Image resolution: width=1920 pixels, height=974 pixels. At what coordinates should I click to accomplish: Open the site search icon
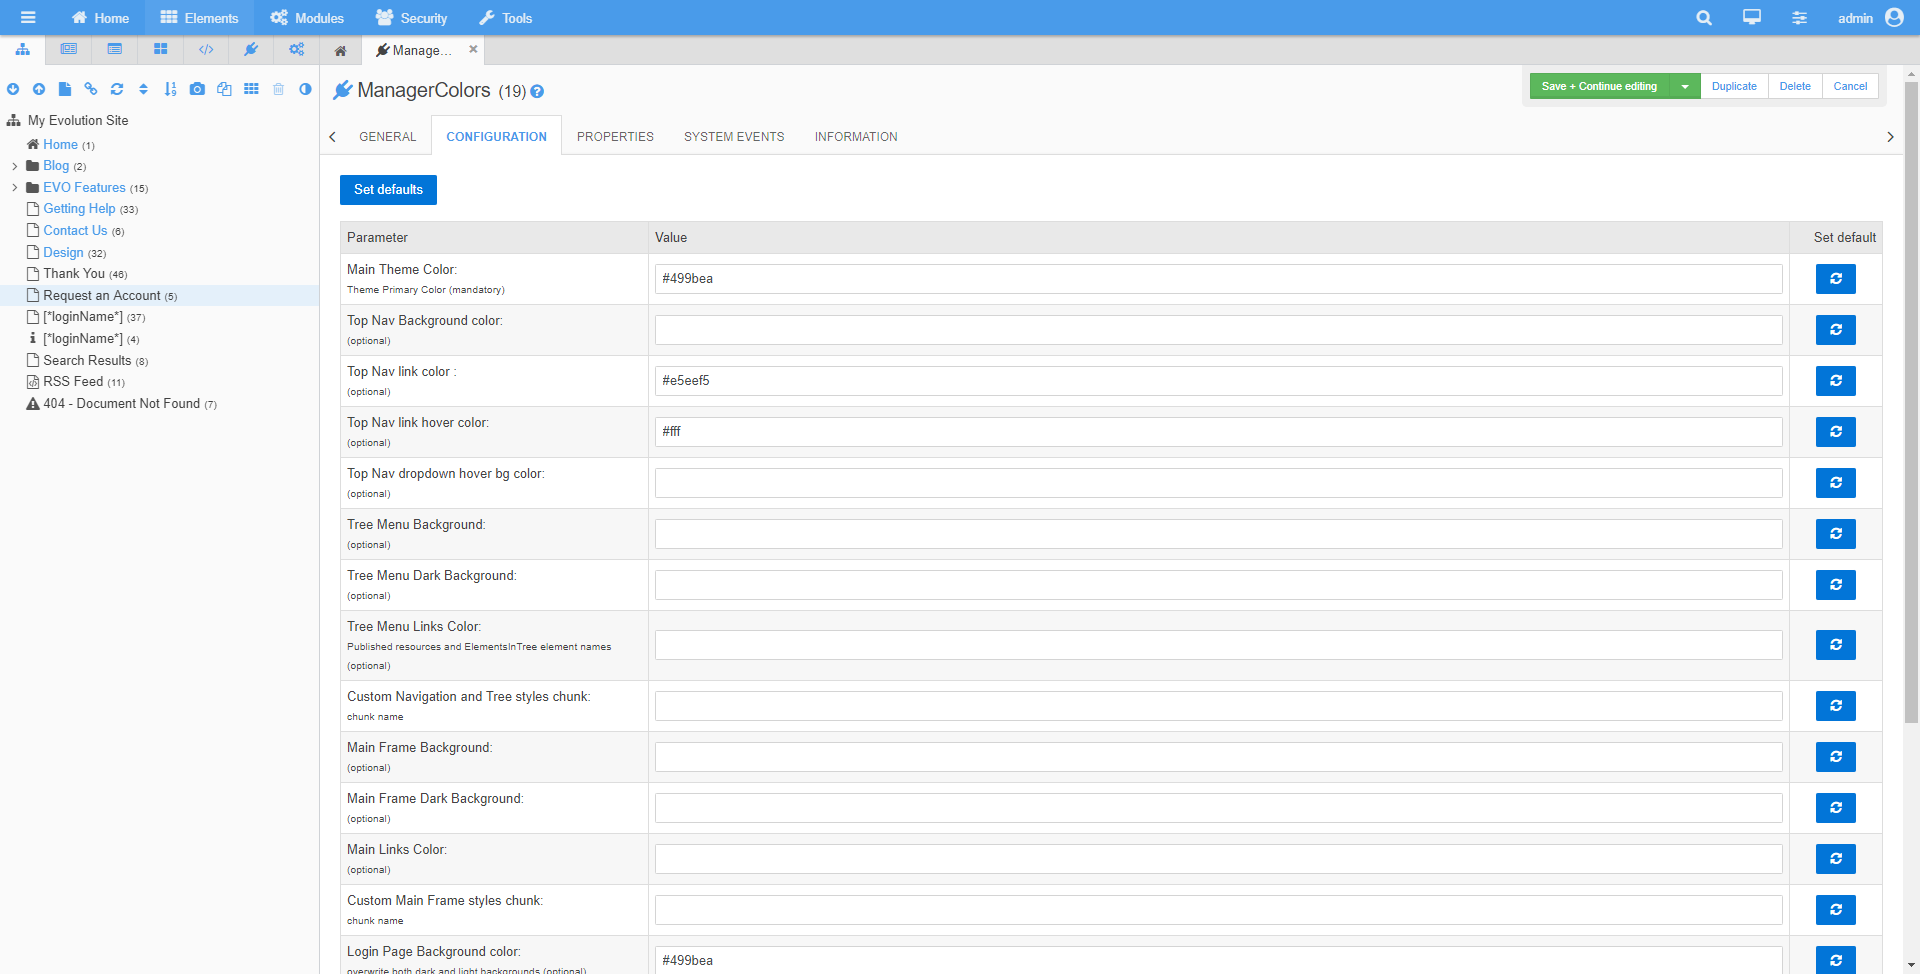(1703, 17)
